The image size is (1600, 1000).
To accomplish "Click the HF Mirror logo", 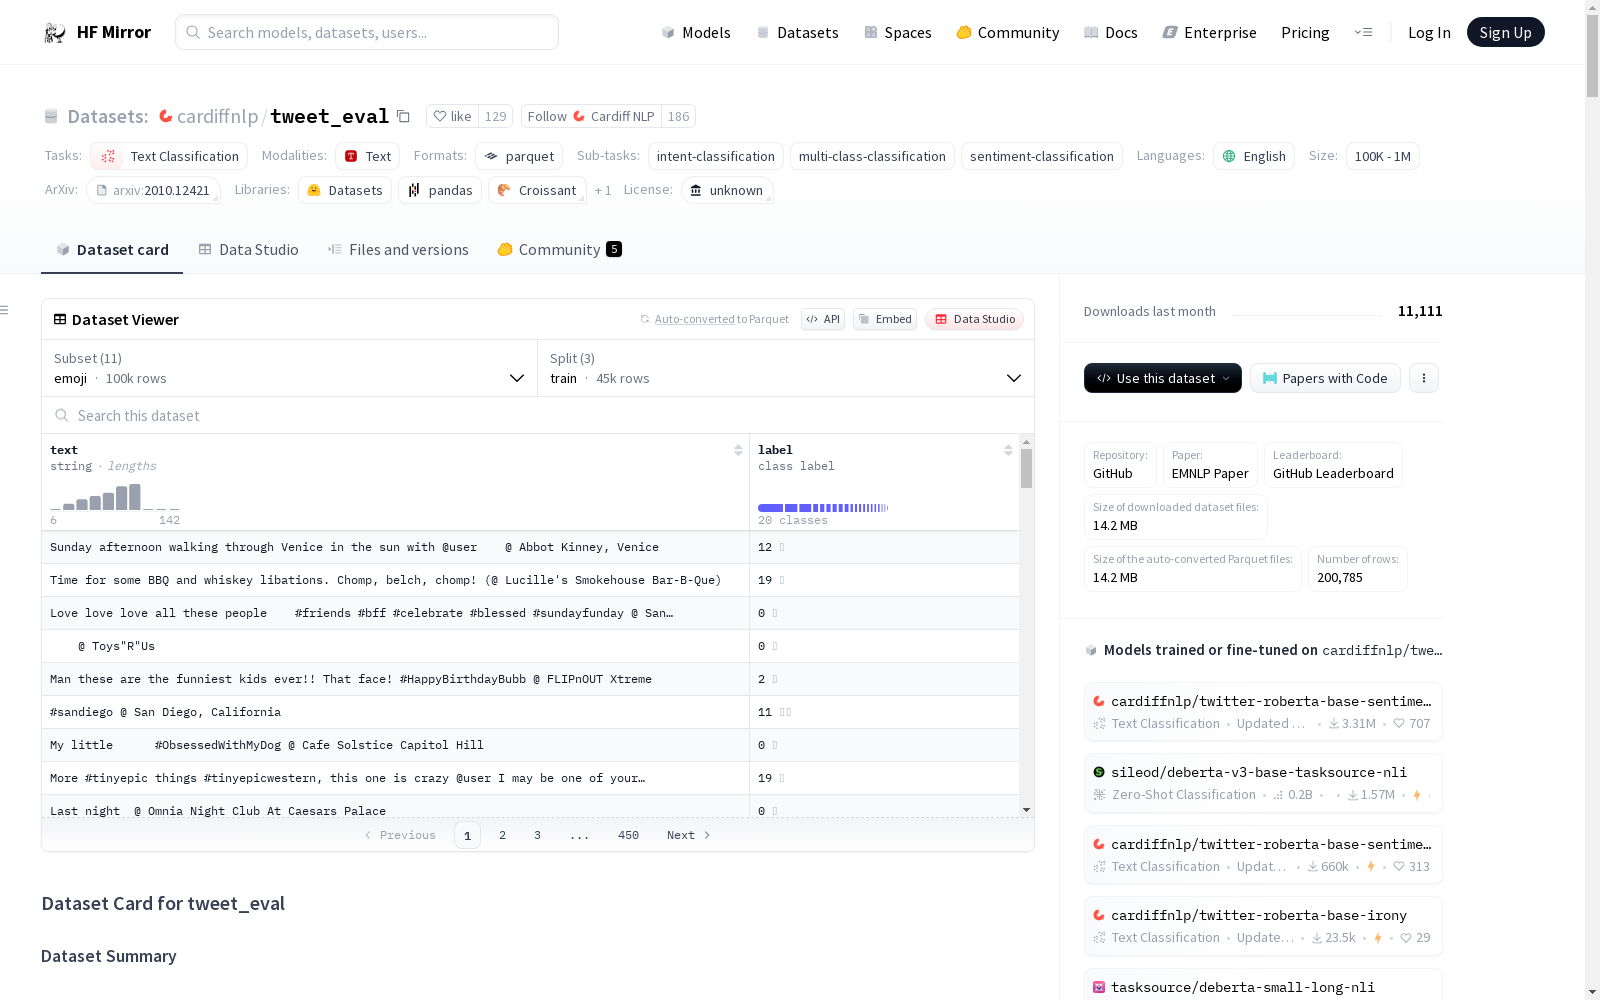I will click(x=97, y=32).
